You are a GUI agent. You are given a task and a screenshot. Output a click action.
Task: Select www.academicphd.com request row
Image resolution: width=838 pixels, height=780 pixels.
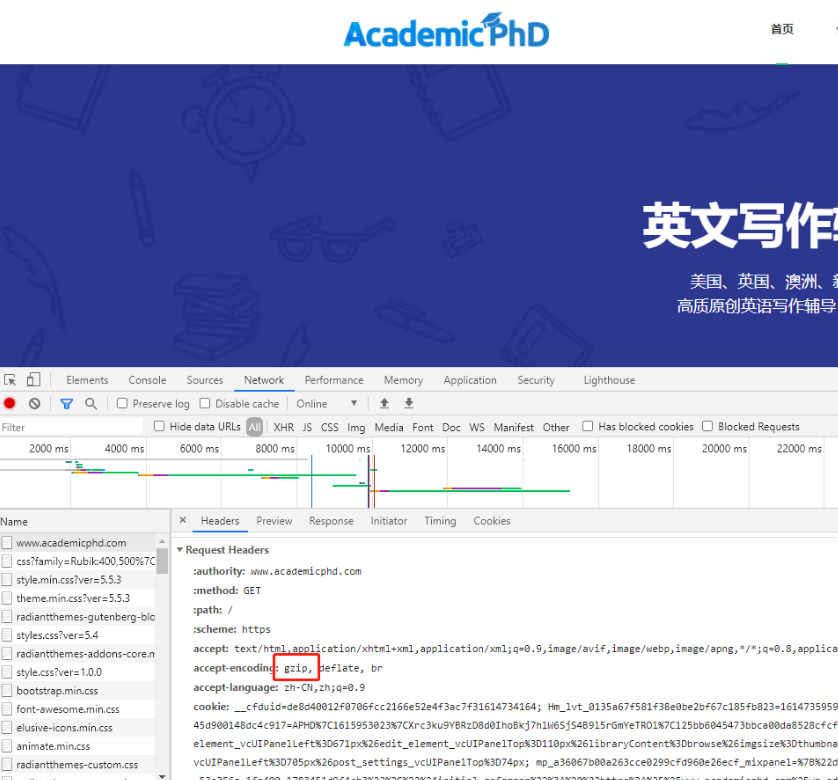click(78, 543)
